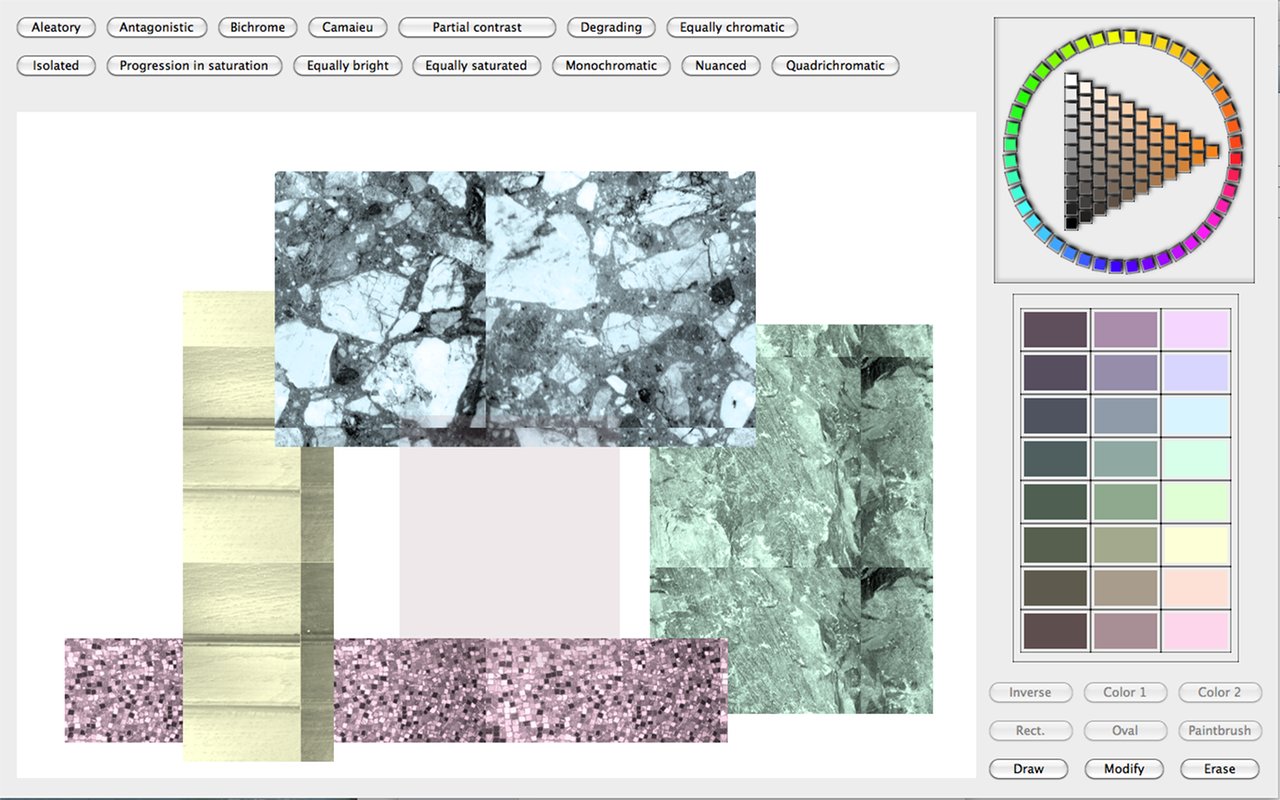Click the Aleatory harmony button
Image resolution: width=1280 pixels, height=800 pixels.
pos(56,28)
